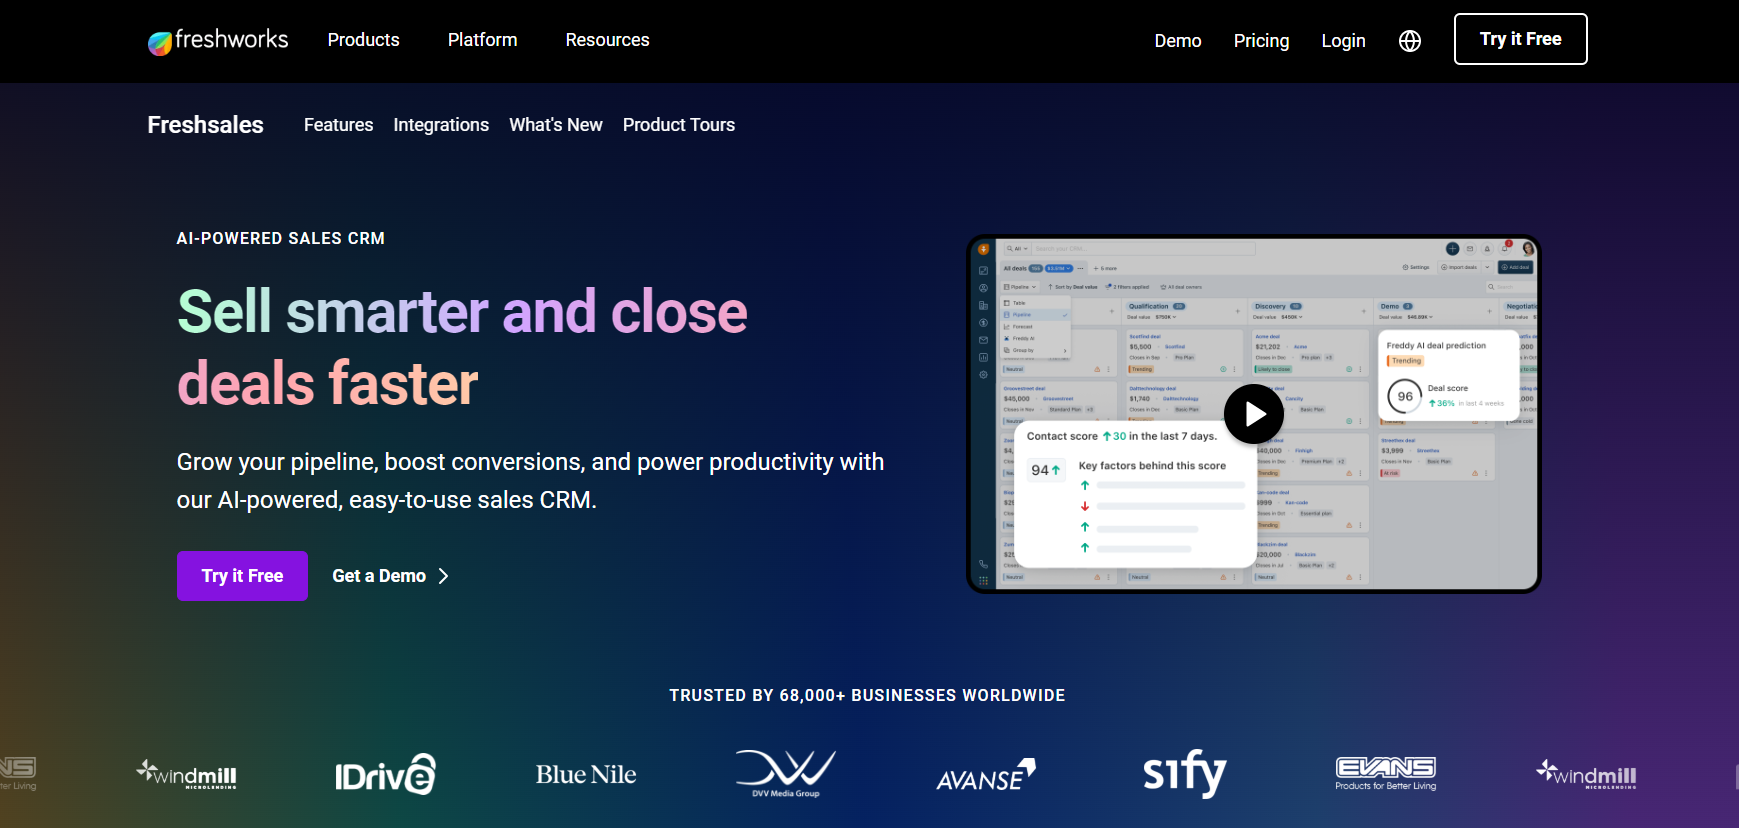
Task: Open the Products menu
Action: [x=364, y=40]
